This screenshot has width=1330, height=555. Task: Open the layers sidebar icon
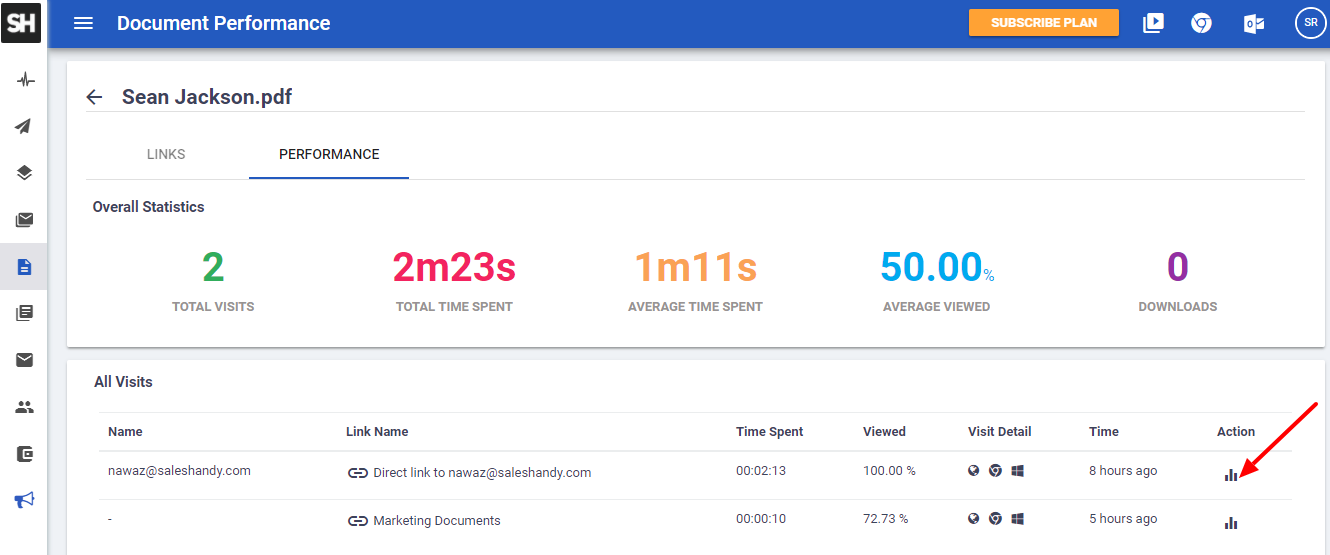pyautogui.click(x=24, y=173)
